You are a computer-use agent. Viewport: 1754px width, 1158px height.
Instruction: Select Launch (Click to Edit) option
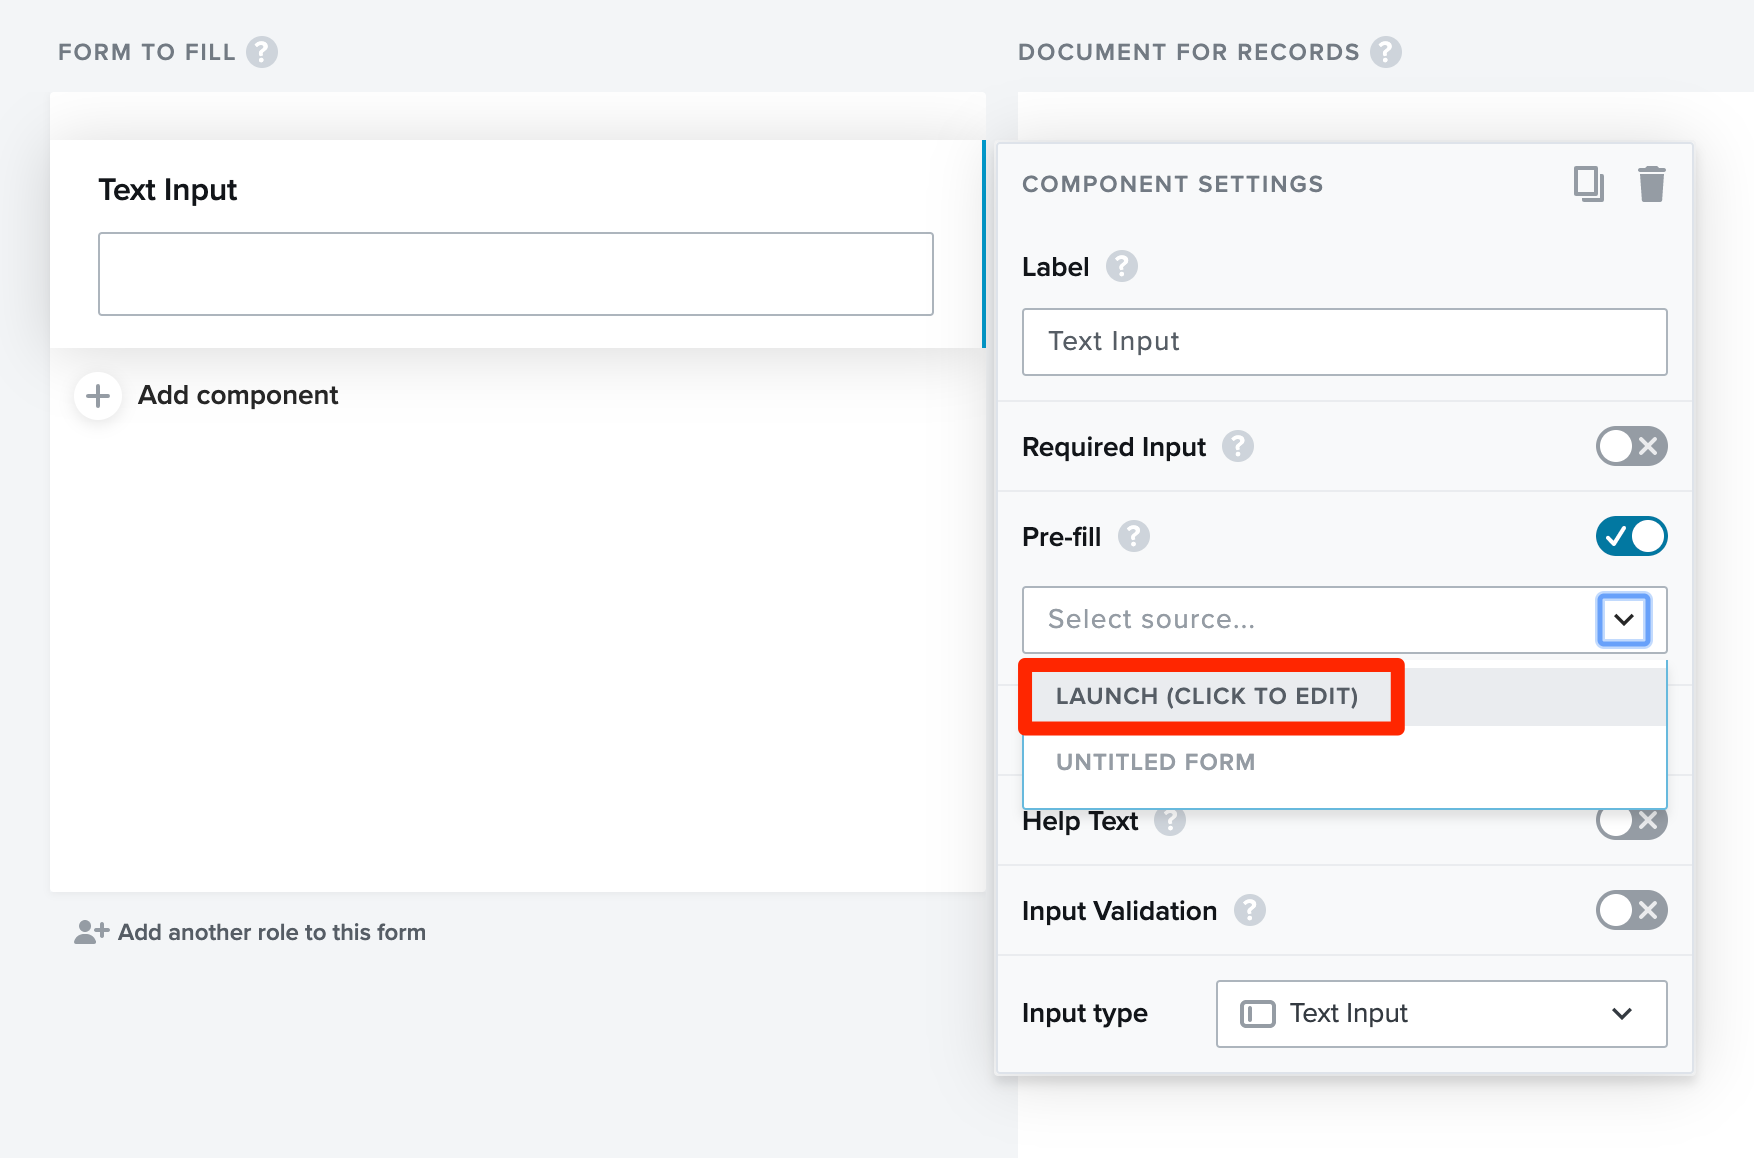(1207, 696)
